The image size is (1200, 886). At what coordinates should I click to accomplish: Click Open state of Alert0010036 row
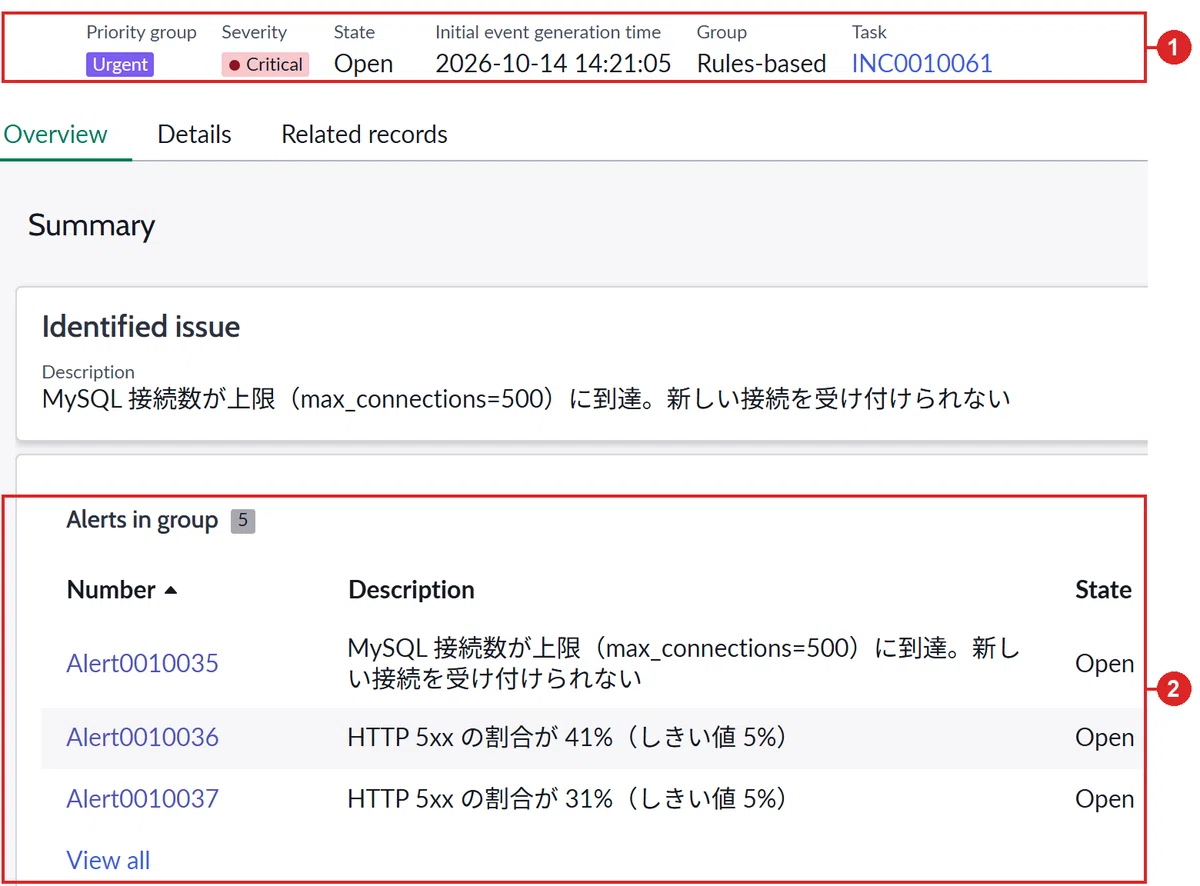[1104, 737]
